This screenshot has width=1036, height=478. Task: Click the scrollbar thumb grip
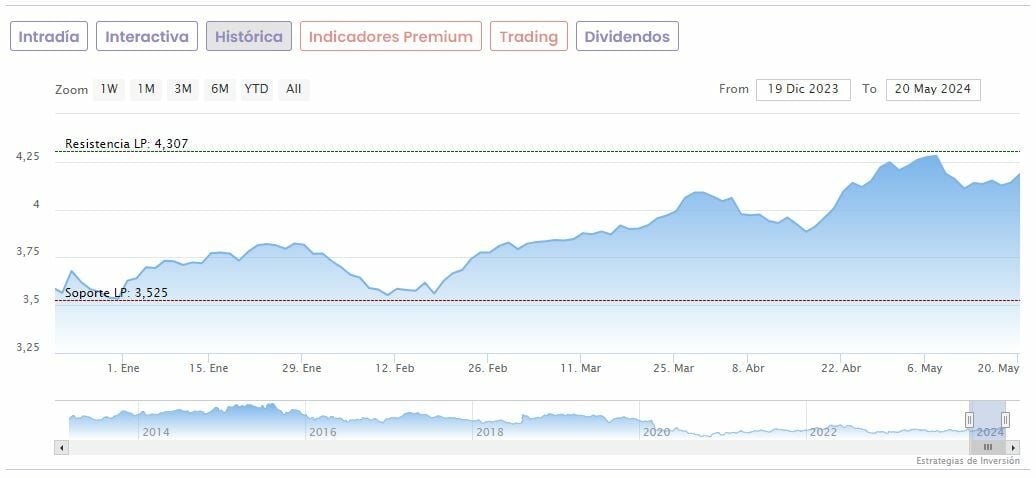[x=987, y=448]
